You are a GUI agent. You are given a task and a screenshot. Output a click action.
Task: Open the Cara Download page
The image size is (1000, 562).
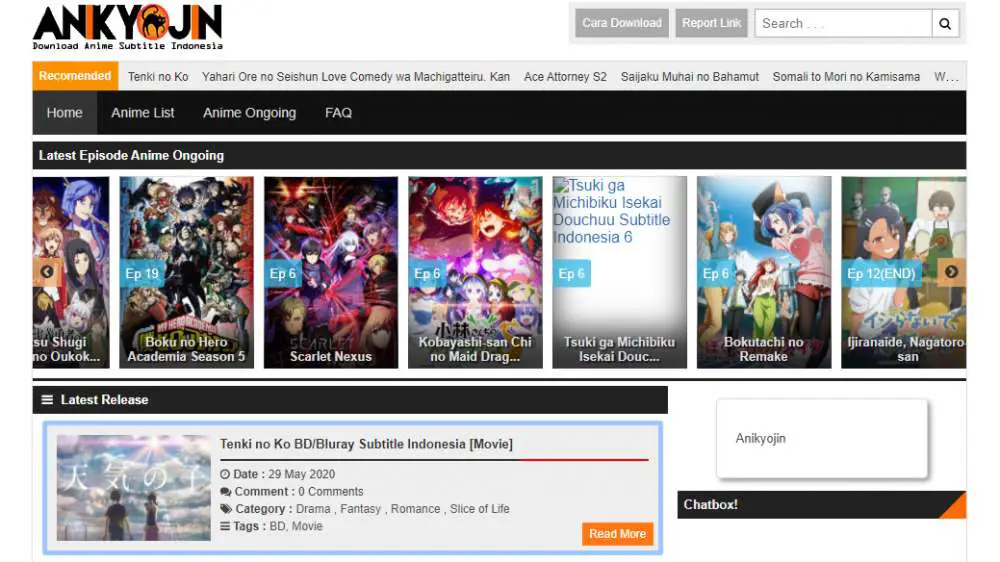tap(622, 23)
